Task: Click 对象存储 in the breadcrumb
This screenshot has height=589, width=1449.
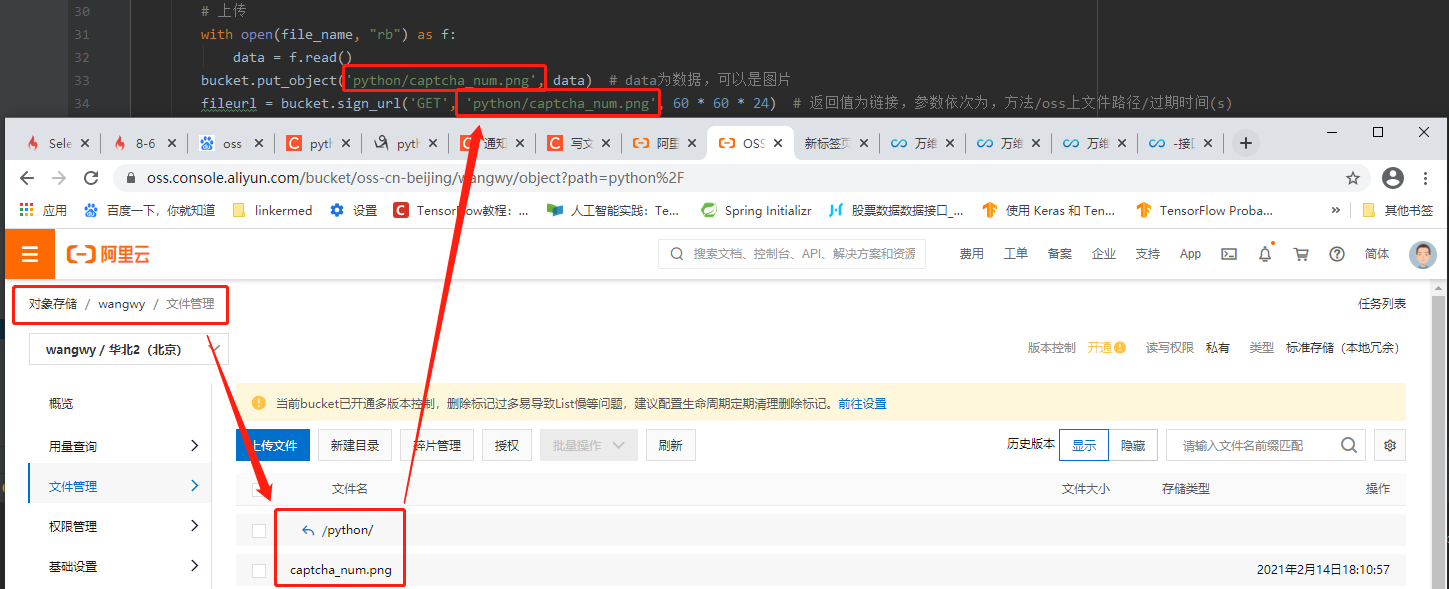Action: click(53, 304)
